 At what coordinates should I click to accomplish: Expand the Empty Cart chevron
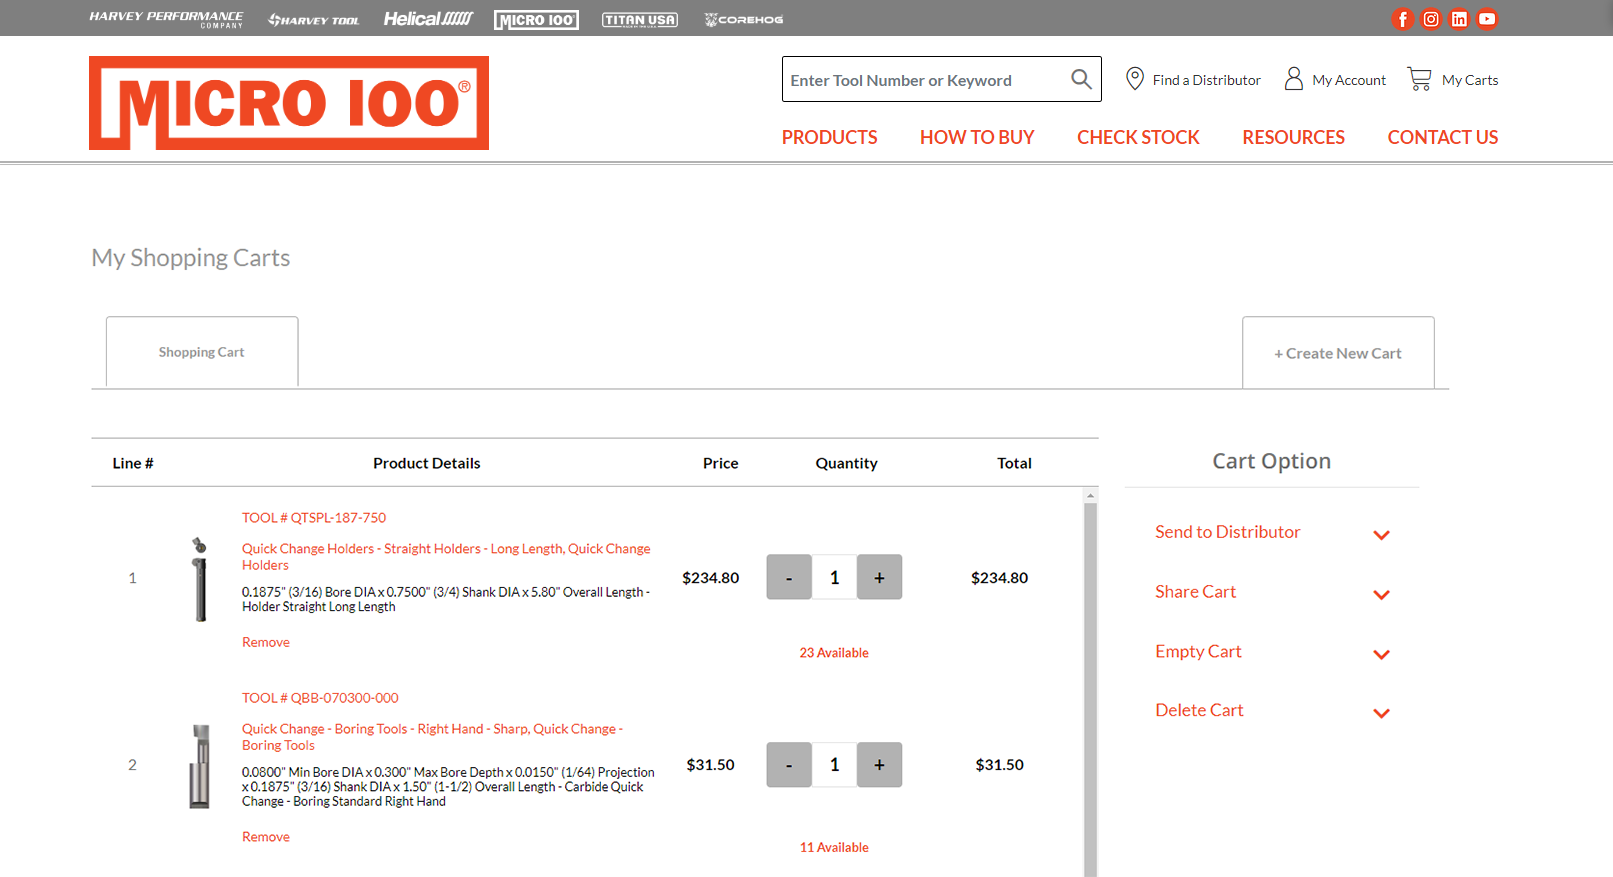[1382, 655]
